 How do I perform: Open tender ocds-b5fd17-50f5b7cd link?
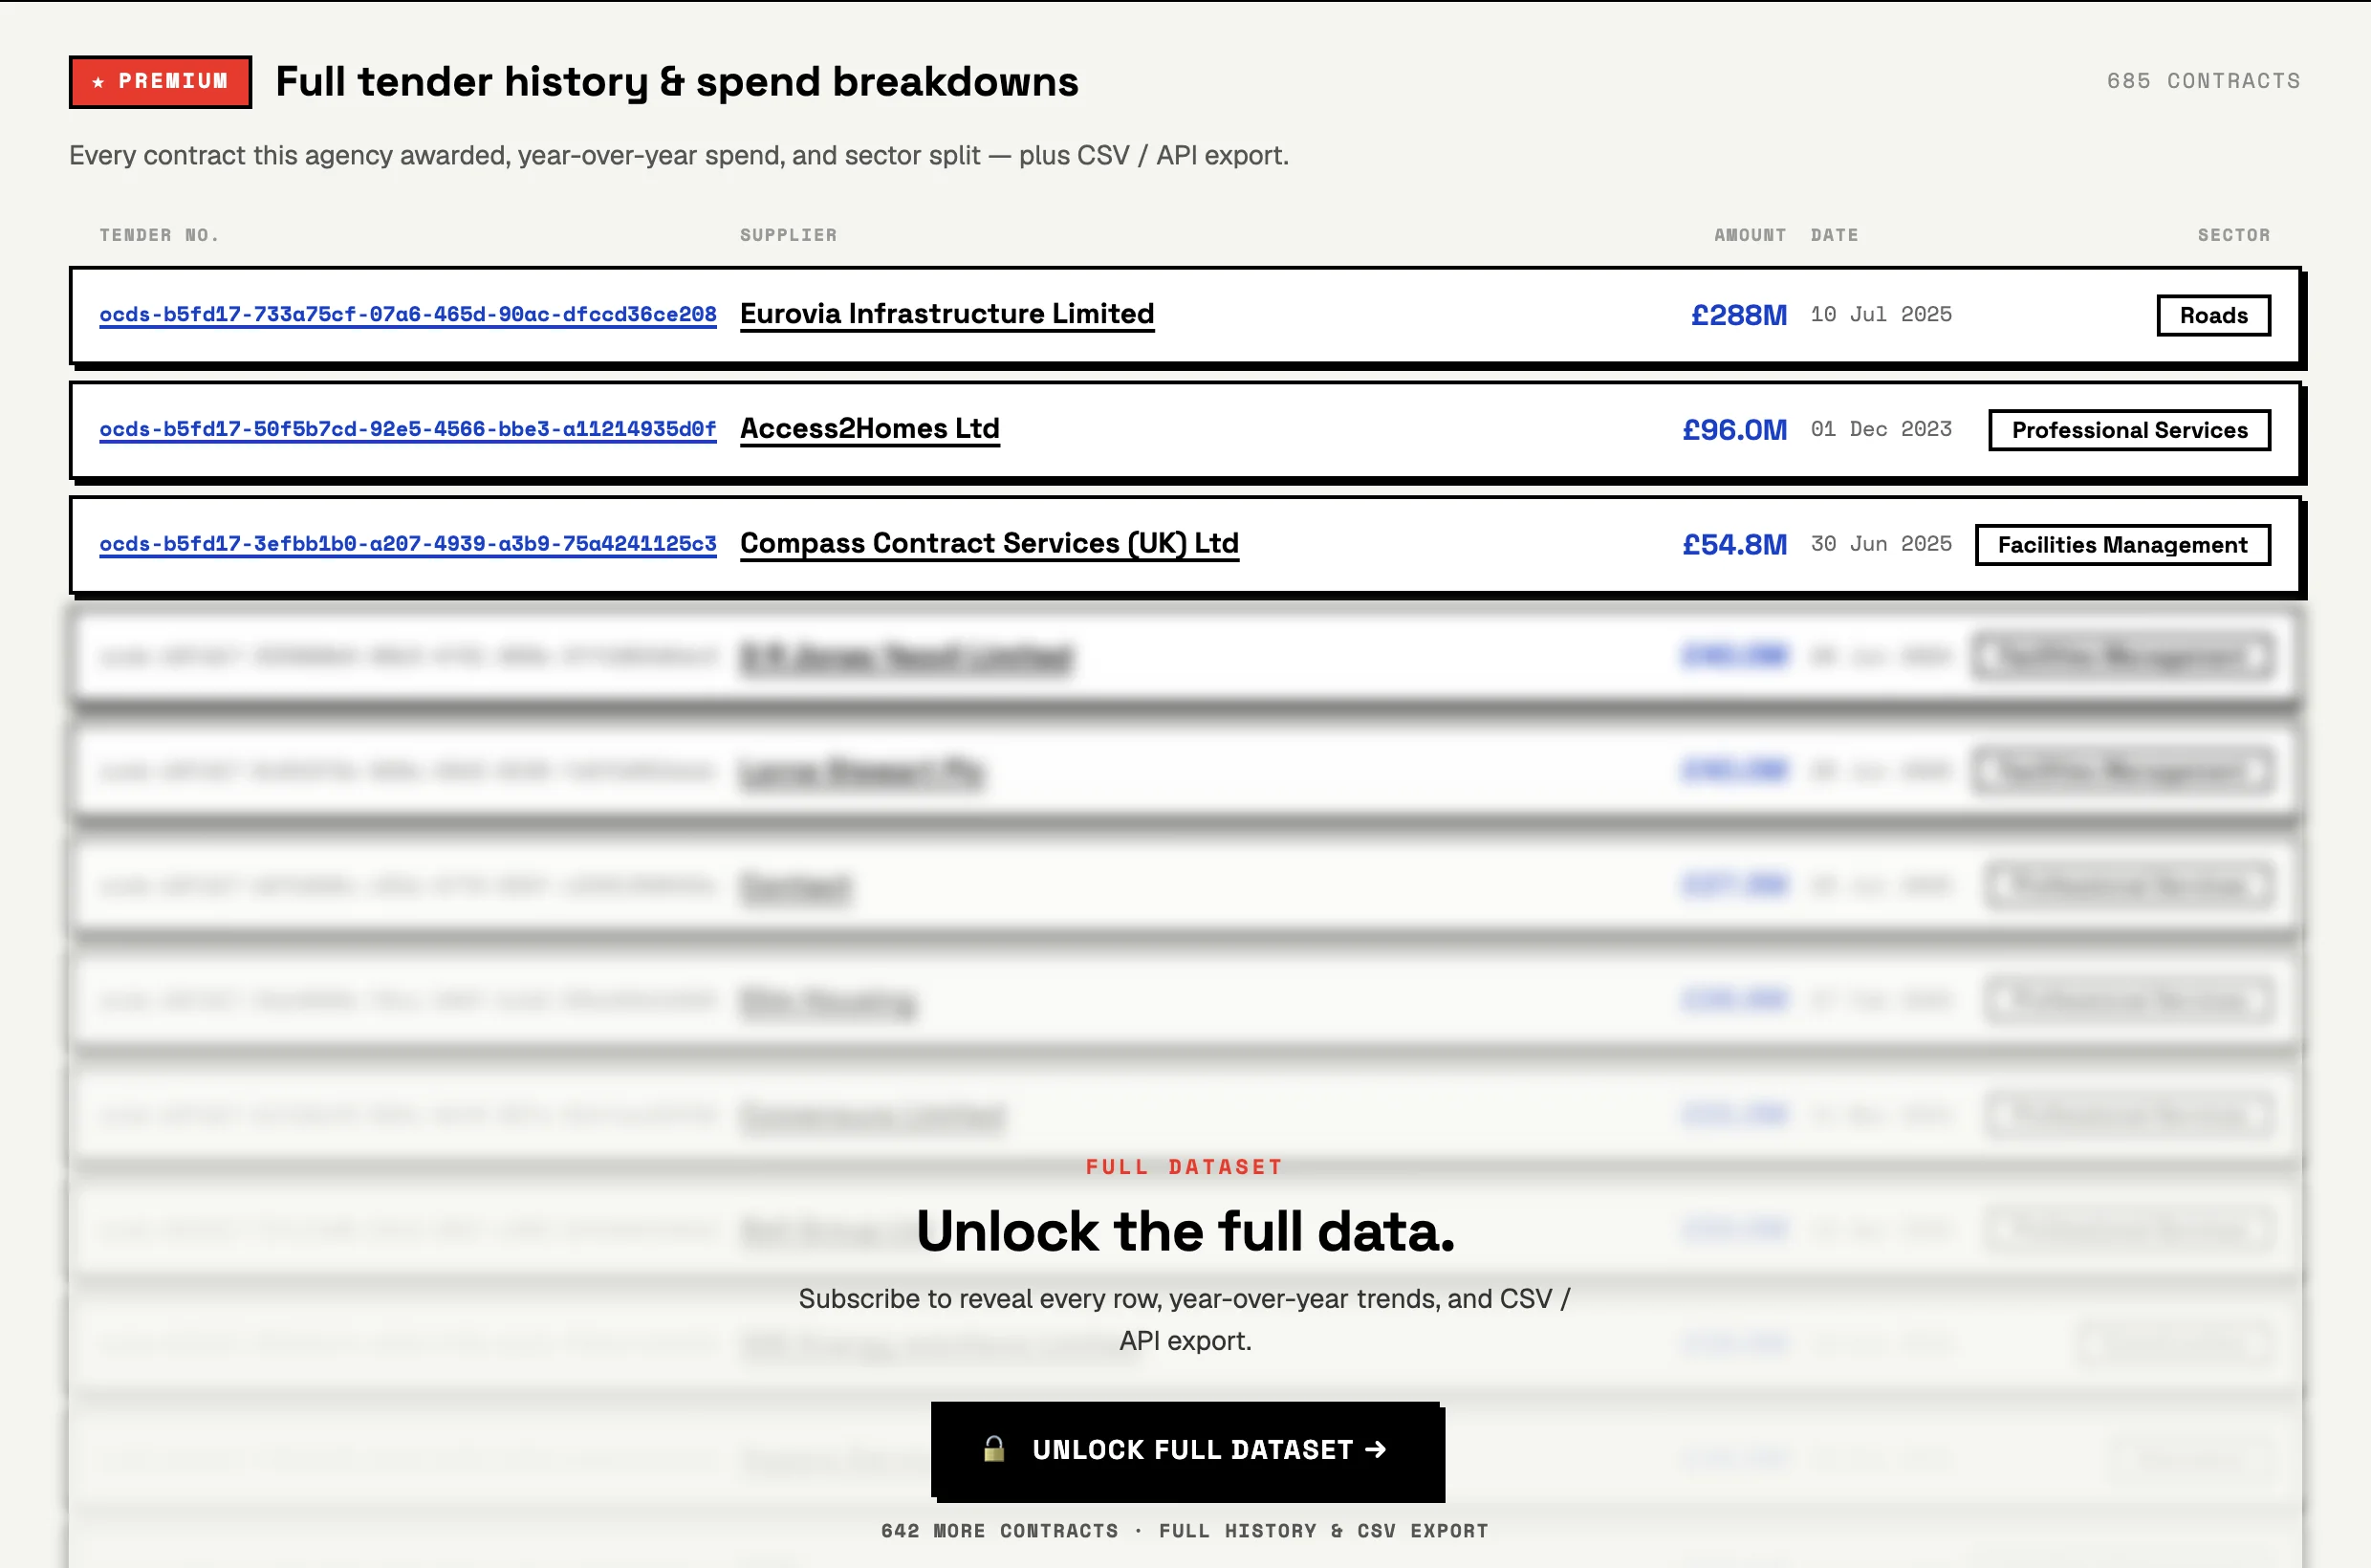pos(408,429)
